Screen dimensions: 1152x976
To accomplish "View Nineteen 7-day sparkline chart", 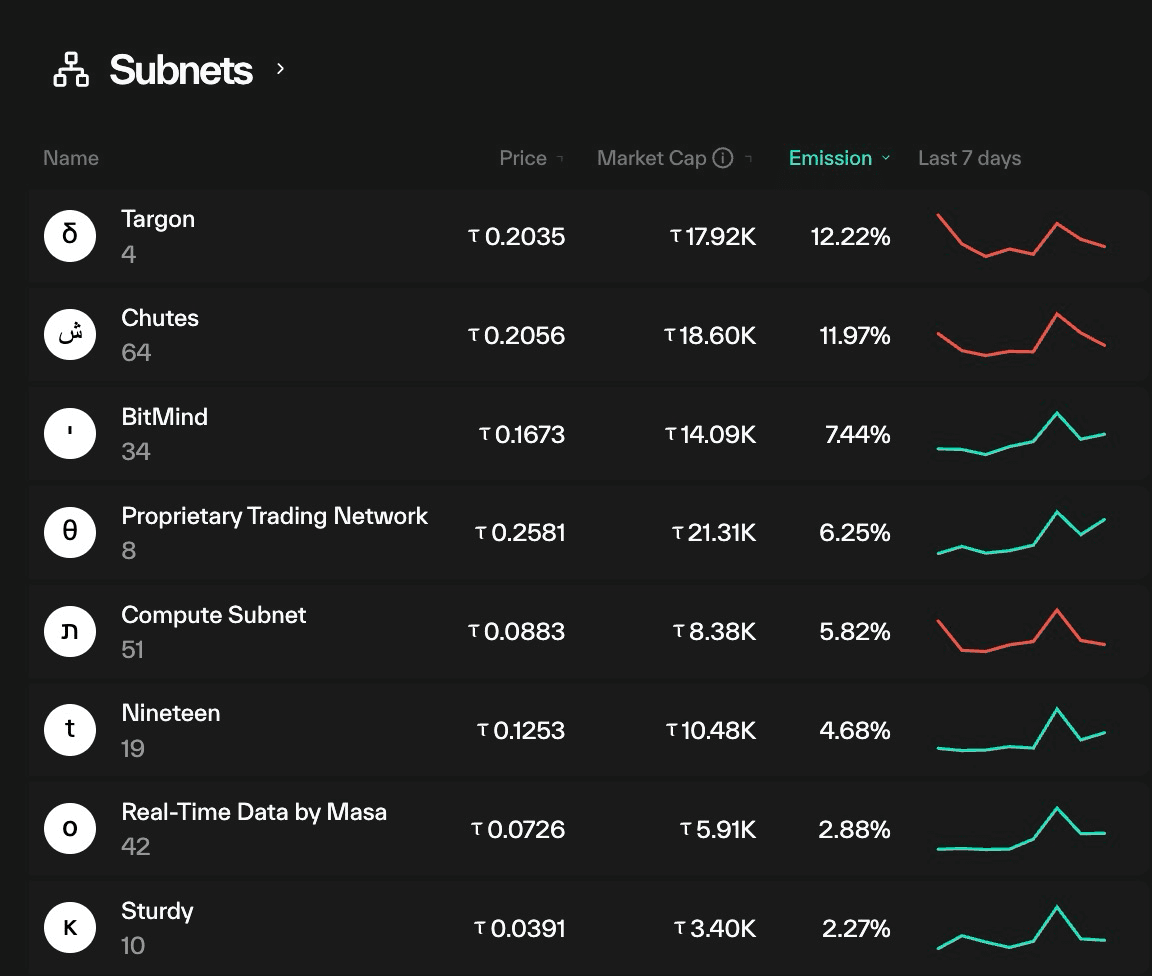I will coord(1021,729).
